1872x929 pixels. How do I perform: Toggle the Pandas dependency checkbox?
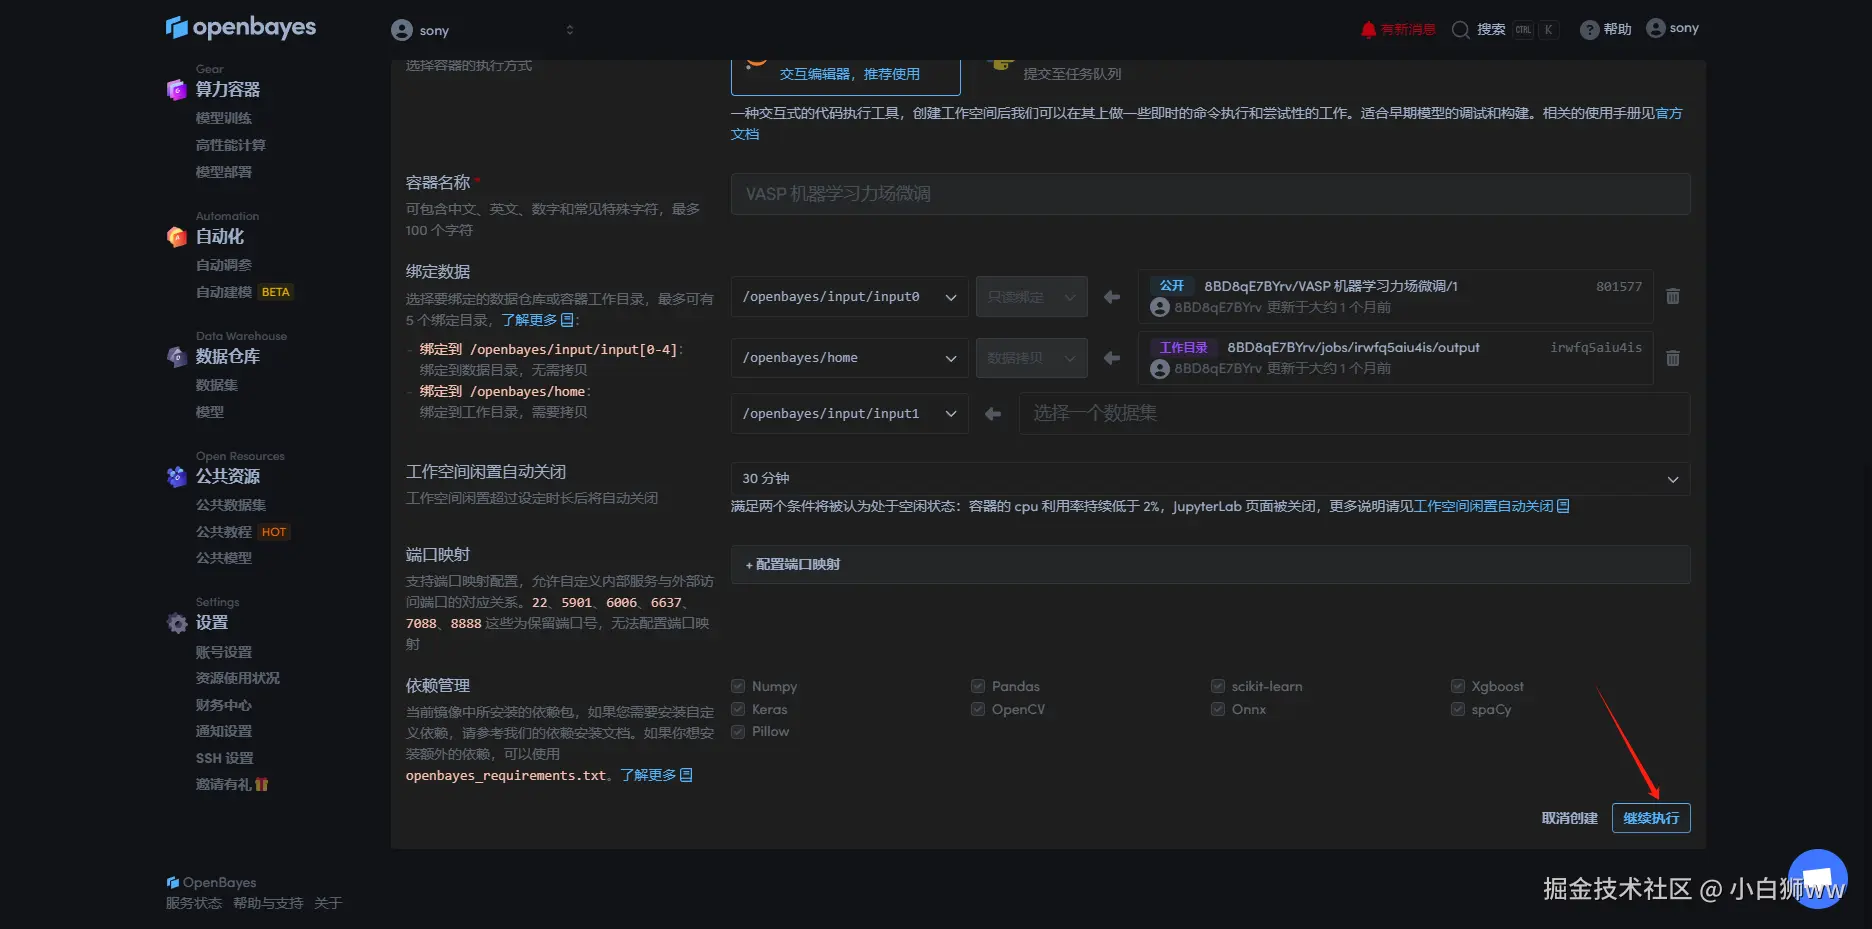point(978,686)
